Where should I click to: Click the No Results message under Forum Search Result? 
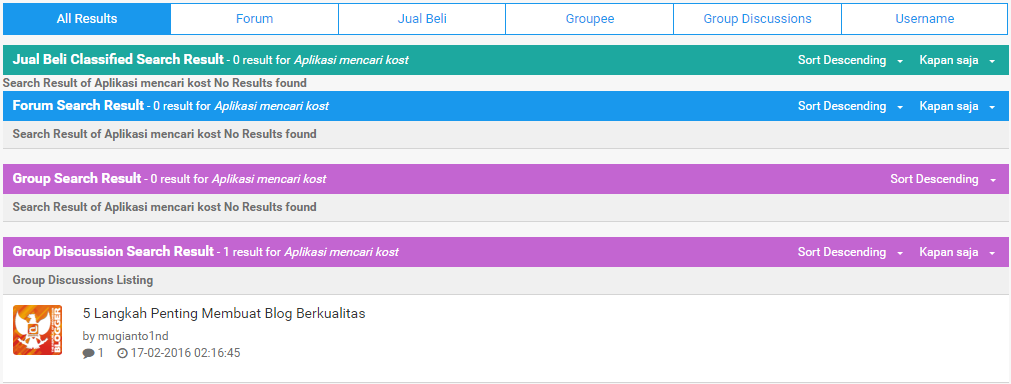pyautogui.click(x=164, y=134)
